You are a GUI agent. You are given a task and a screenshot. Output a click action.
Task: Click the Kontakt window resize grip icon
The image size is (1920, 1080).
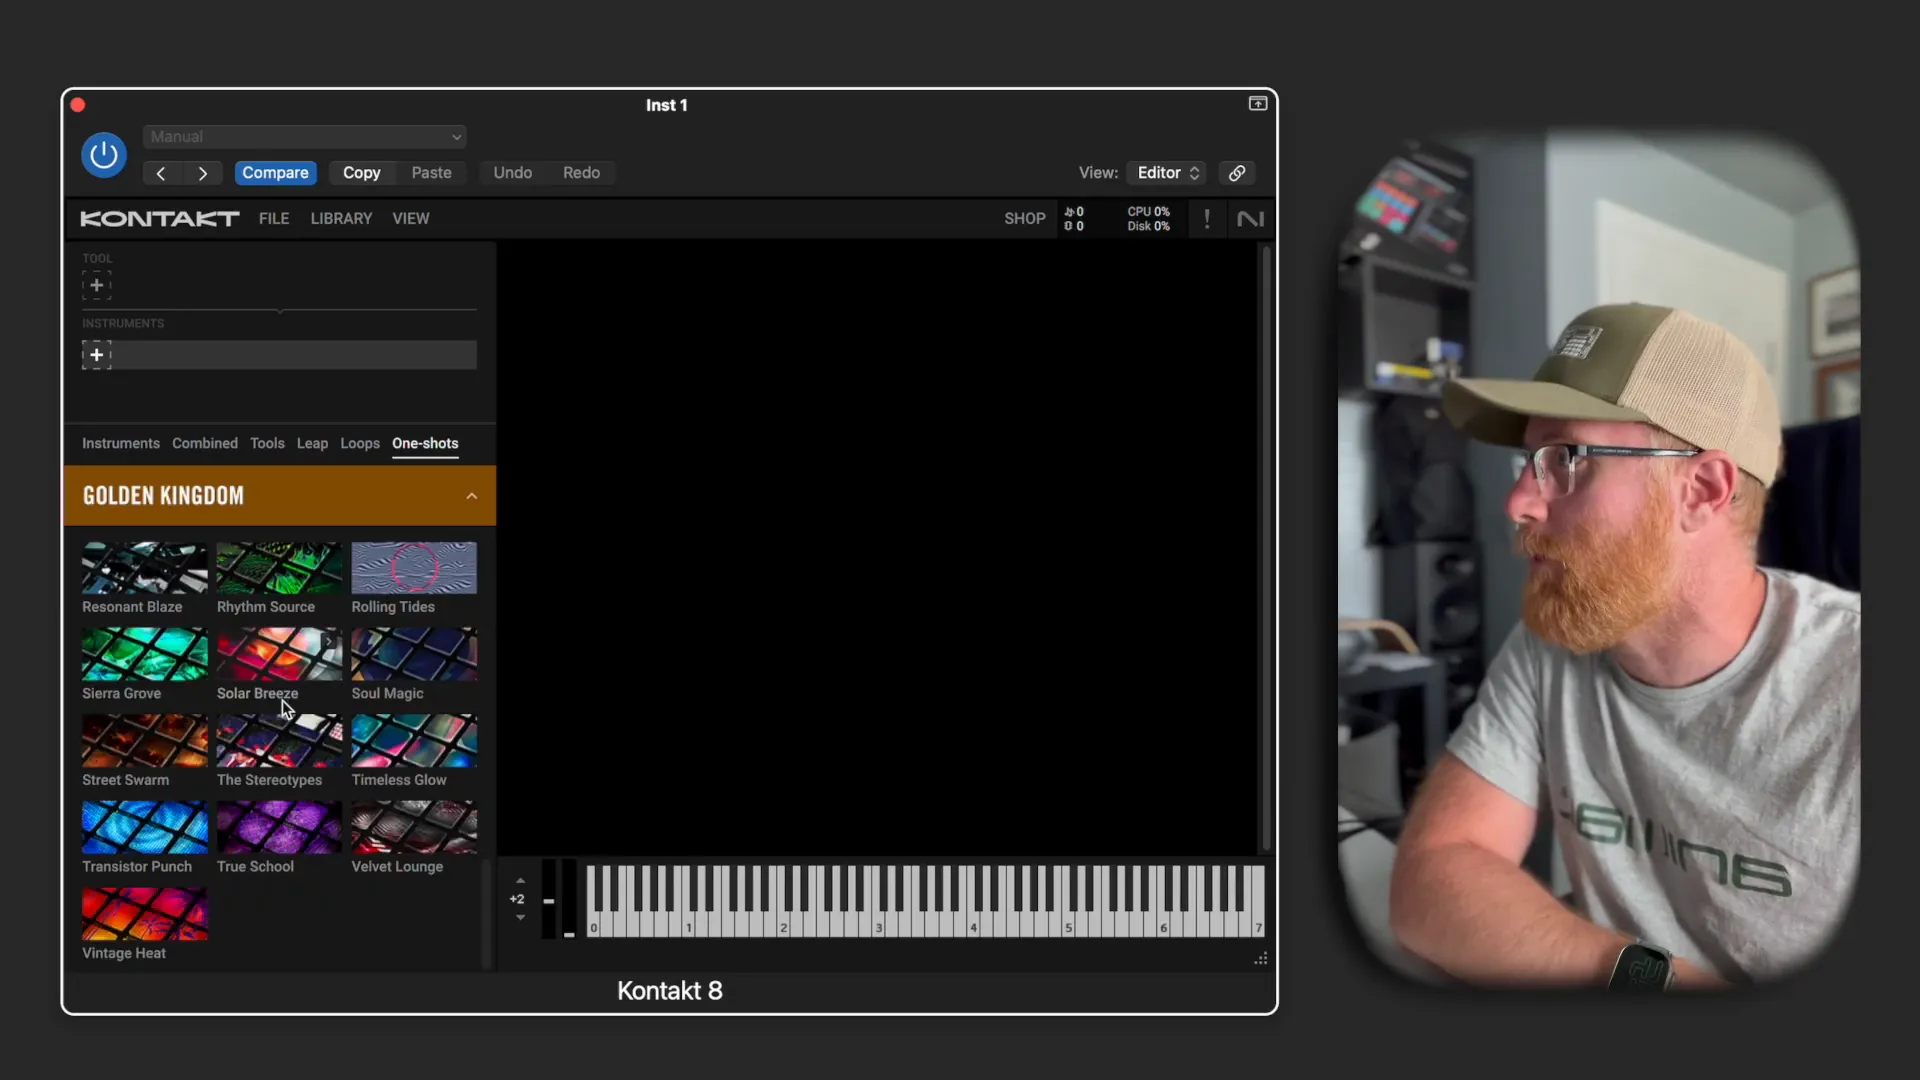[x=1261, y=958]
